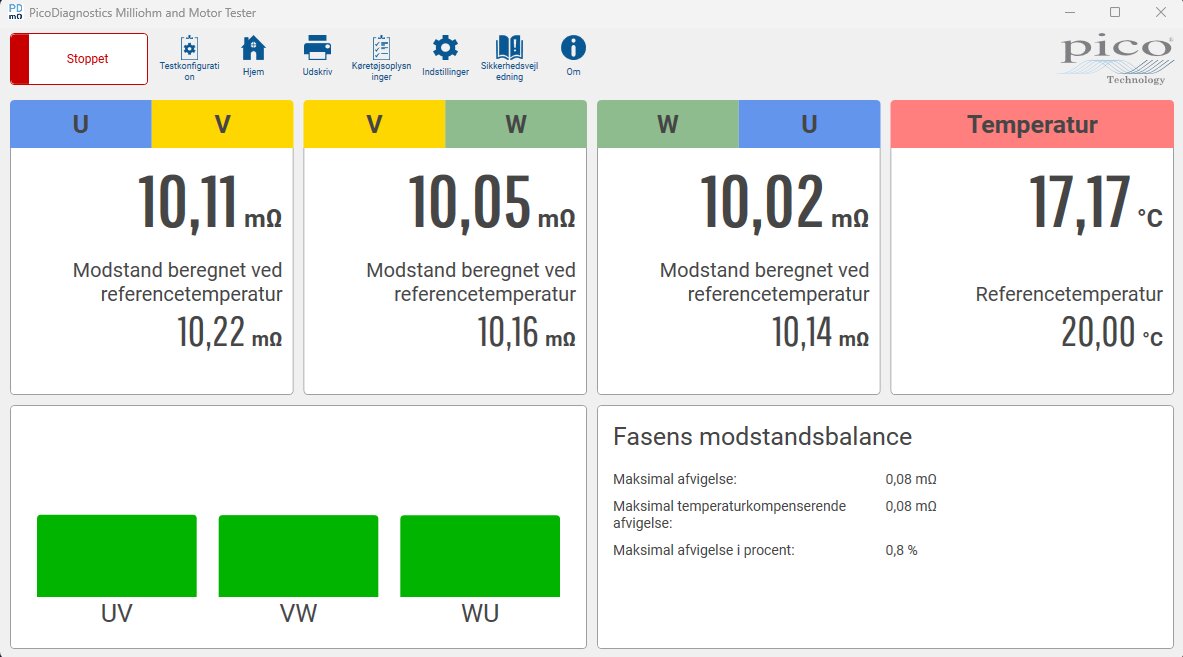1183x657 pixels.
Task: Click the green VW balance bar
Action: (298, 556)
